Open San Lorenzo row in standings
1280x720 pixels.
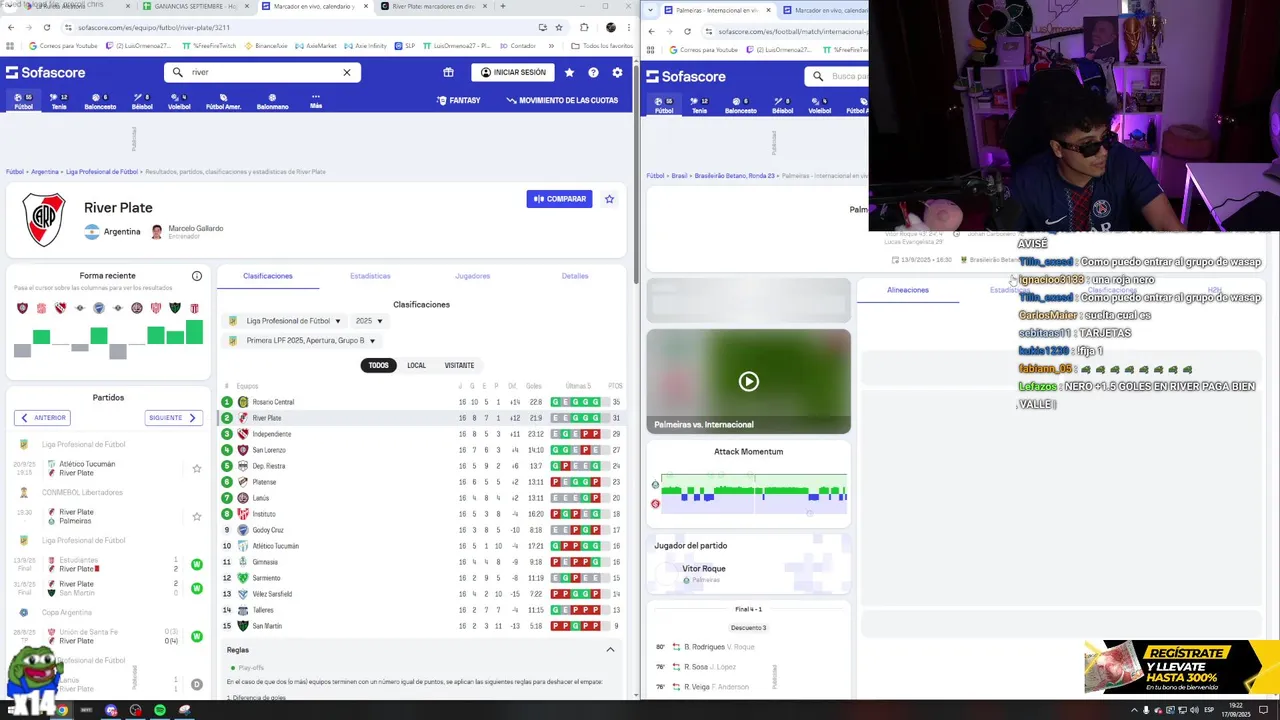pos(422,450)
